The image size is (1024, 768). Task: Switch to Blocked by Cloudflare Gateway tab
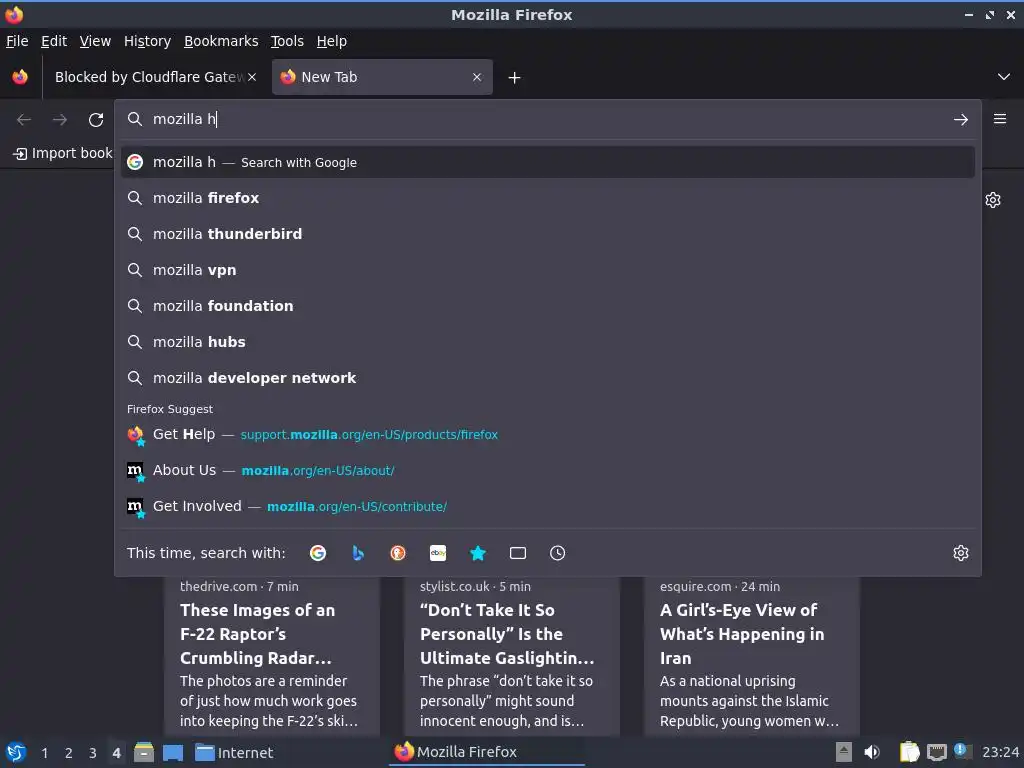click(x=149, y=77)
